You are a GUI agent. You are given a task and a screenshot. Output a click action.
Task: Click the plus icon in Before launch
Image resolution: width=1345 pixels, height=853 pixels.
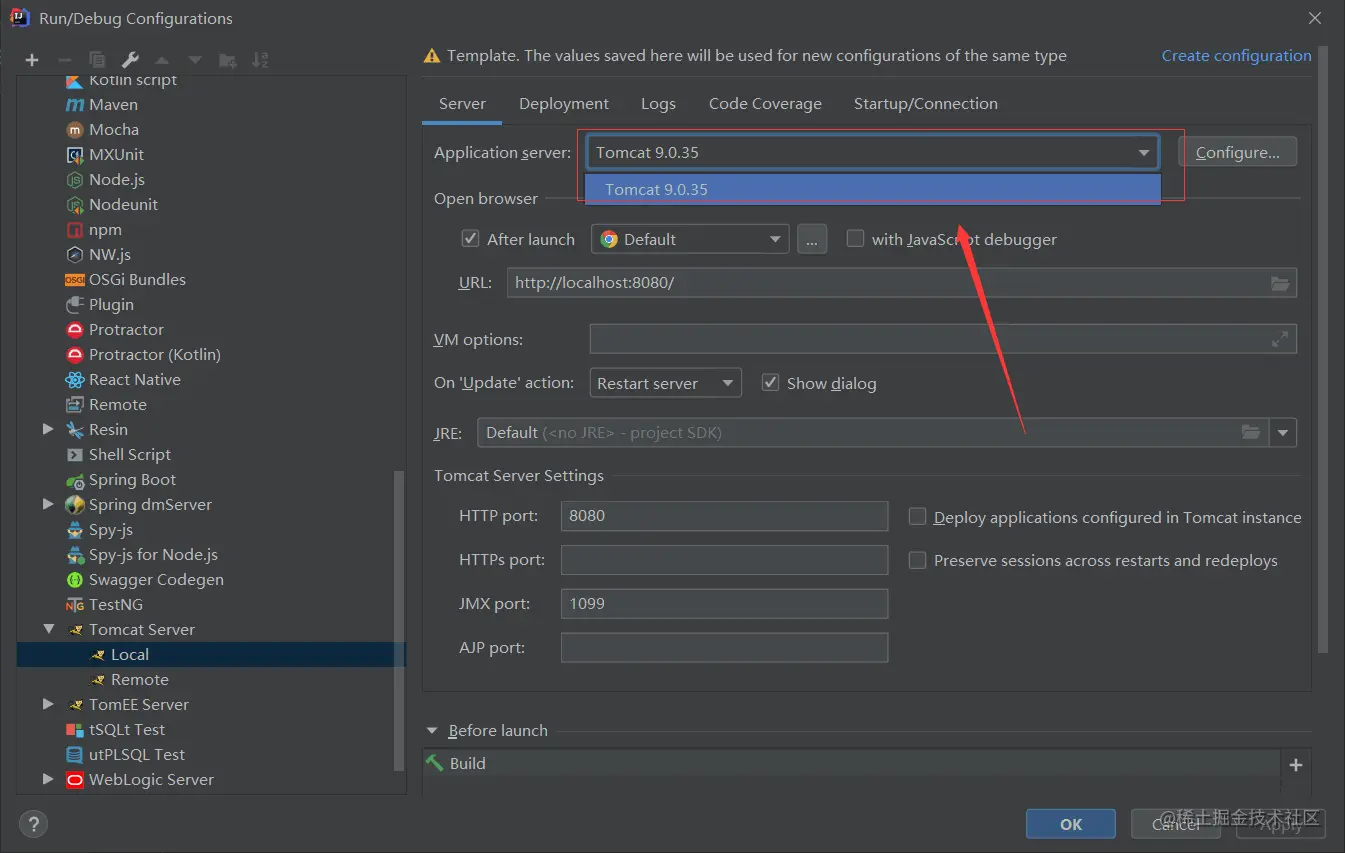[1296, 765]
